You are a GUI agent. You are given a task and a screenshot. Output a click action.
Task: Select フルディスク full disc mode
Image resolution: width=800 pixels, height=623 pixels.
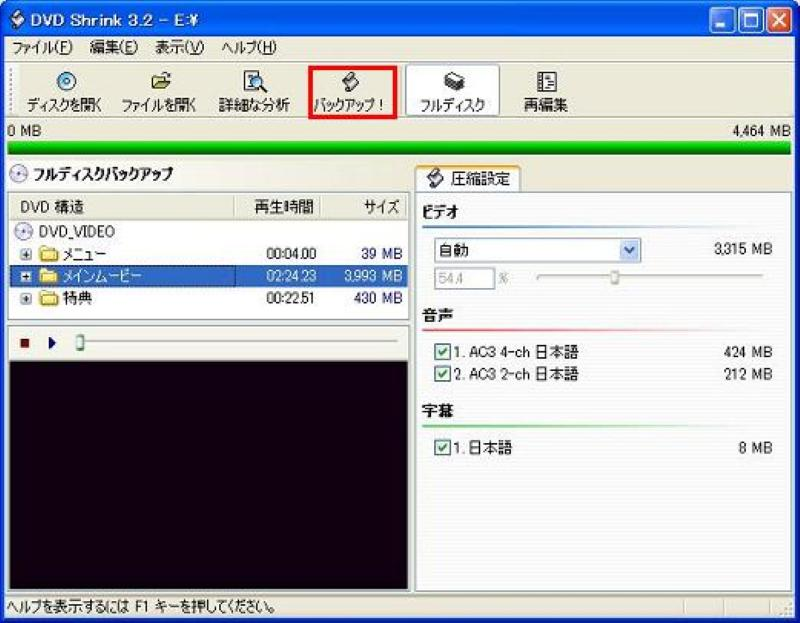pos(455,88)
